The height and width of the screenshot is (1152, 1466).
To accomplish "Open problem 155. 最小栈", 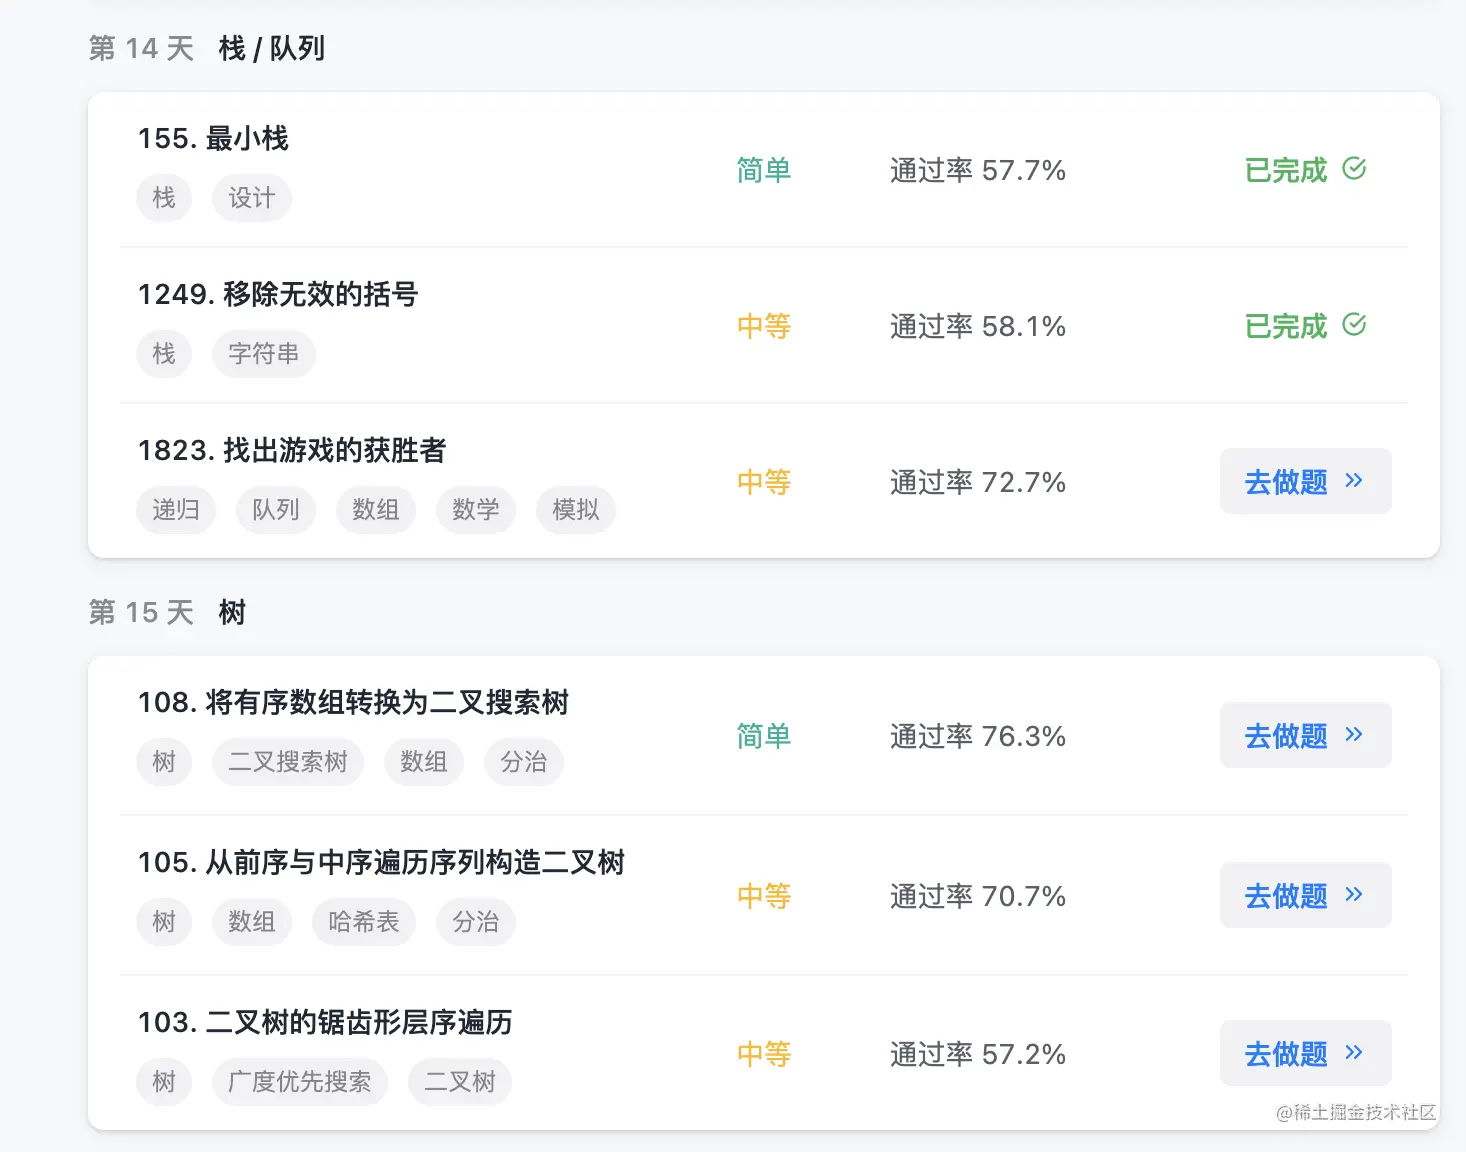I will tap(213, 138).
